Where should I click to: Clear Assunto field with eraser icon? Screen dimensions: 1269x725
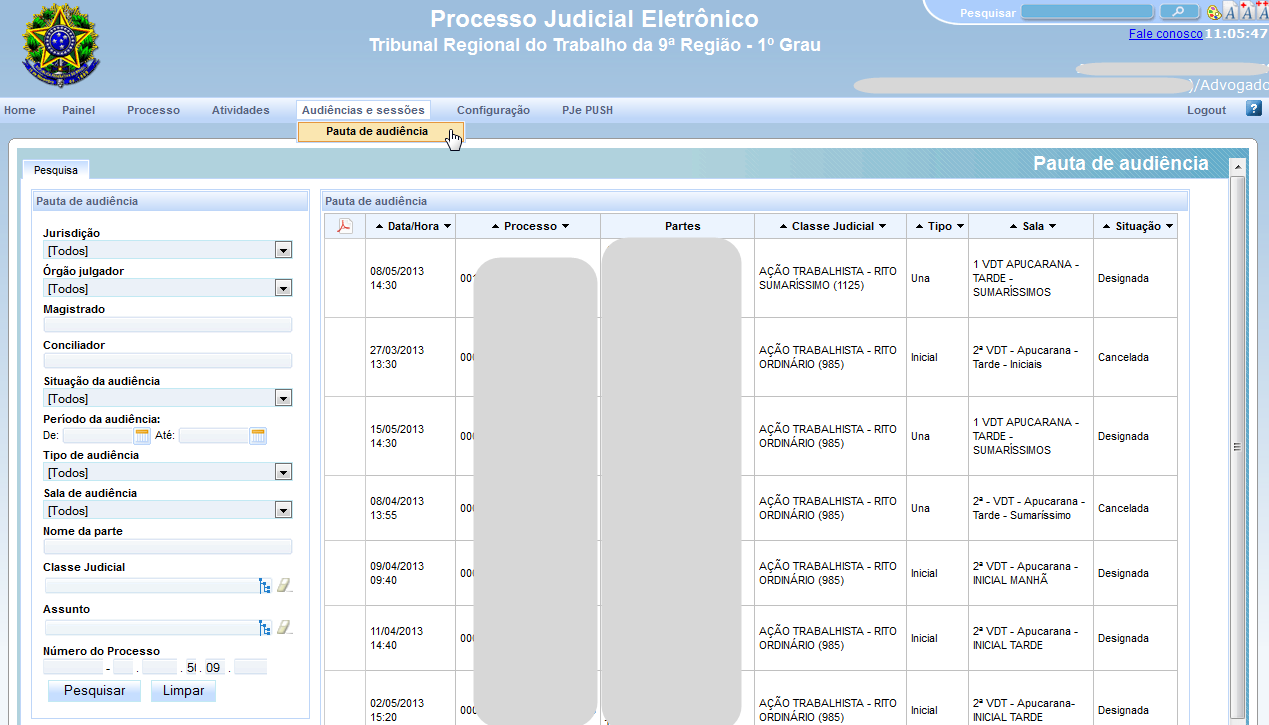point(284,627)
